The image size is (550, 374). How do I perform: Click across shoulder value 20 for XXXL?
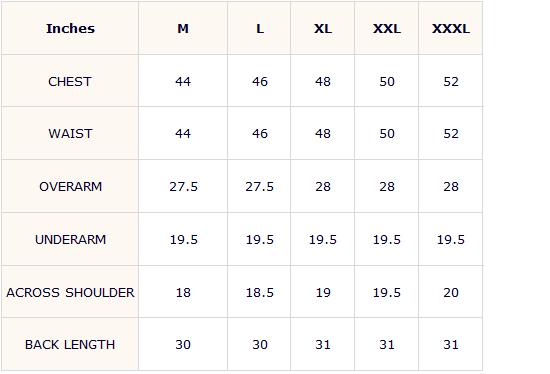[x=451, y=293]
